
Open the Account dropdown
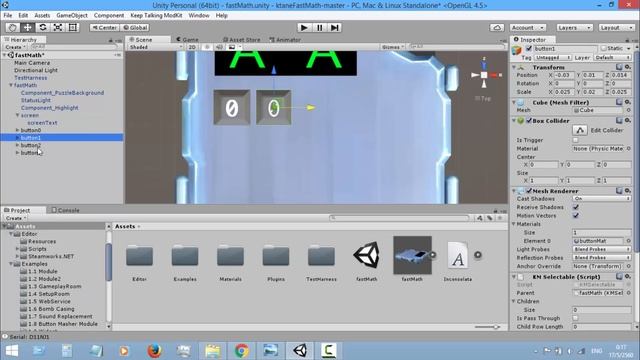tap(528, 27)
